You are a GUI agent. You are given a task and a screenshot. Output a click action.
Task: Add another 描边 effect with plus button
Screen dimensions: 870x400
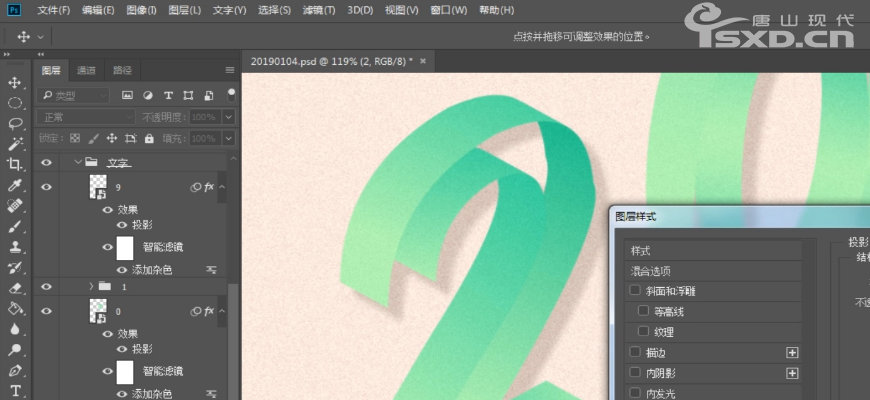coord(793,352)
